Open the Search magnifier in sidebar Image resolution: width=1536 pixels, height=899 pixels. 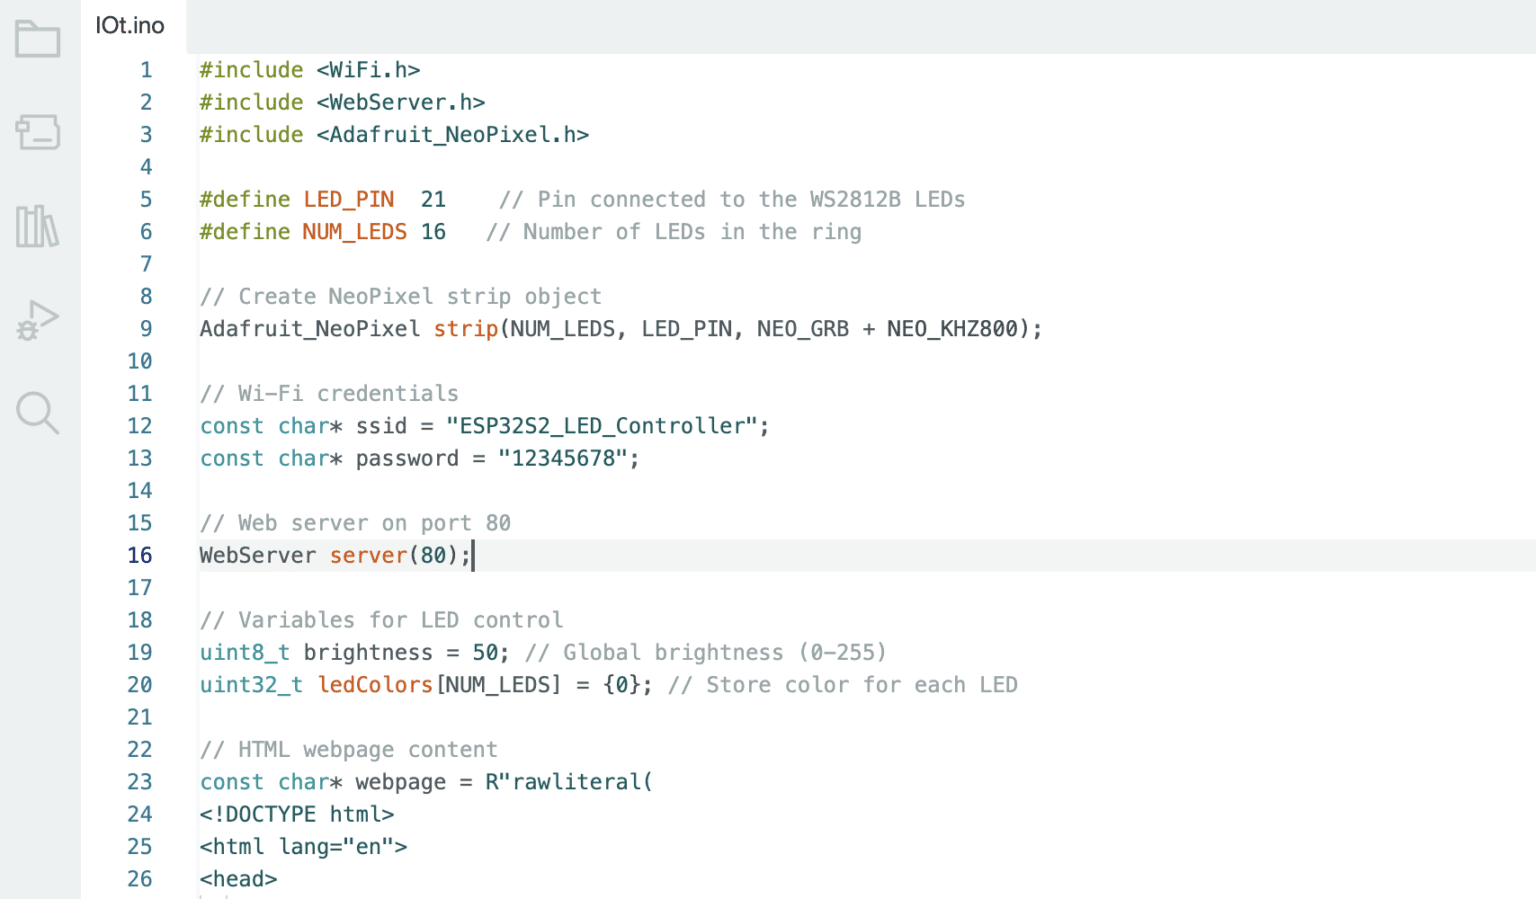[x=38, y=413]
